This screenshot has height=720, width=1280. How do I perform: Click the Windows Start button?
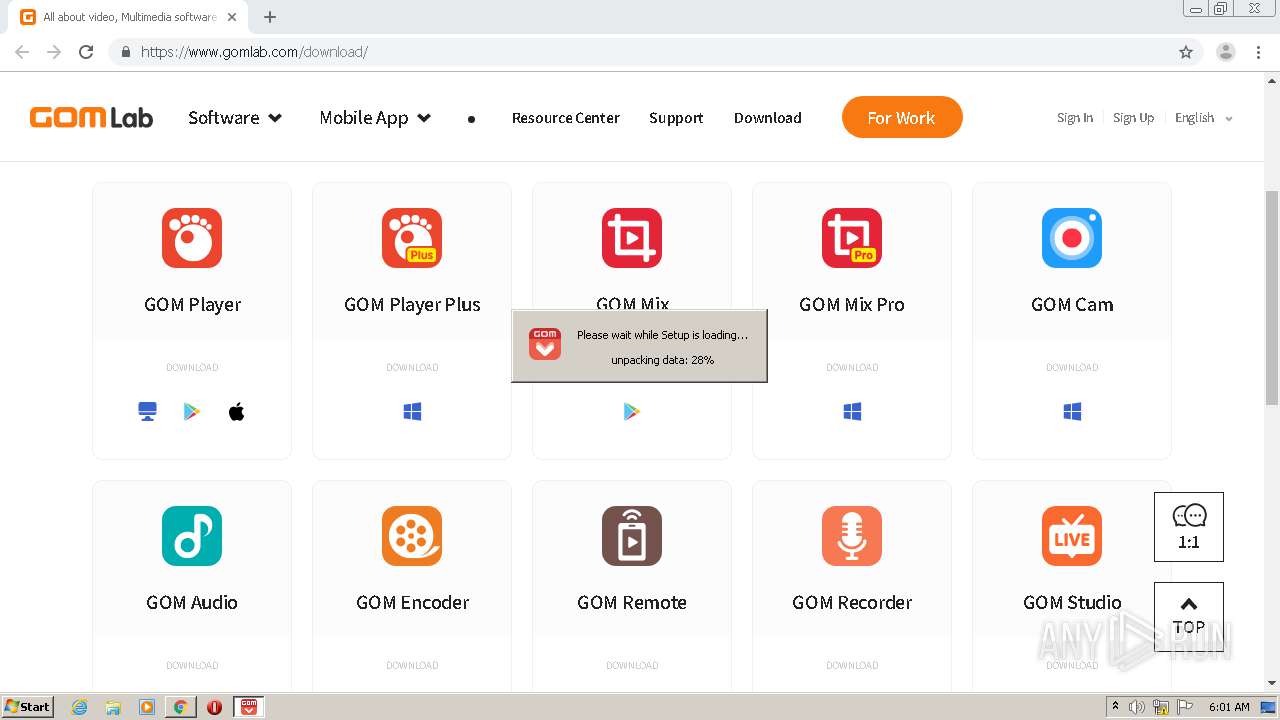click(28, 706)
